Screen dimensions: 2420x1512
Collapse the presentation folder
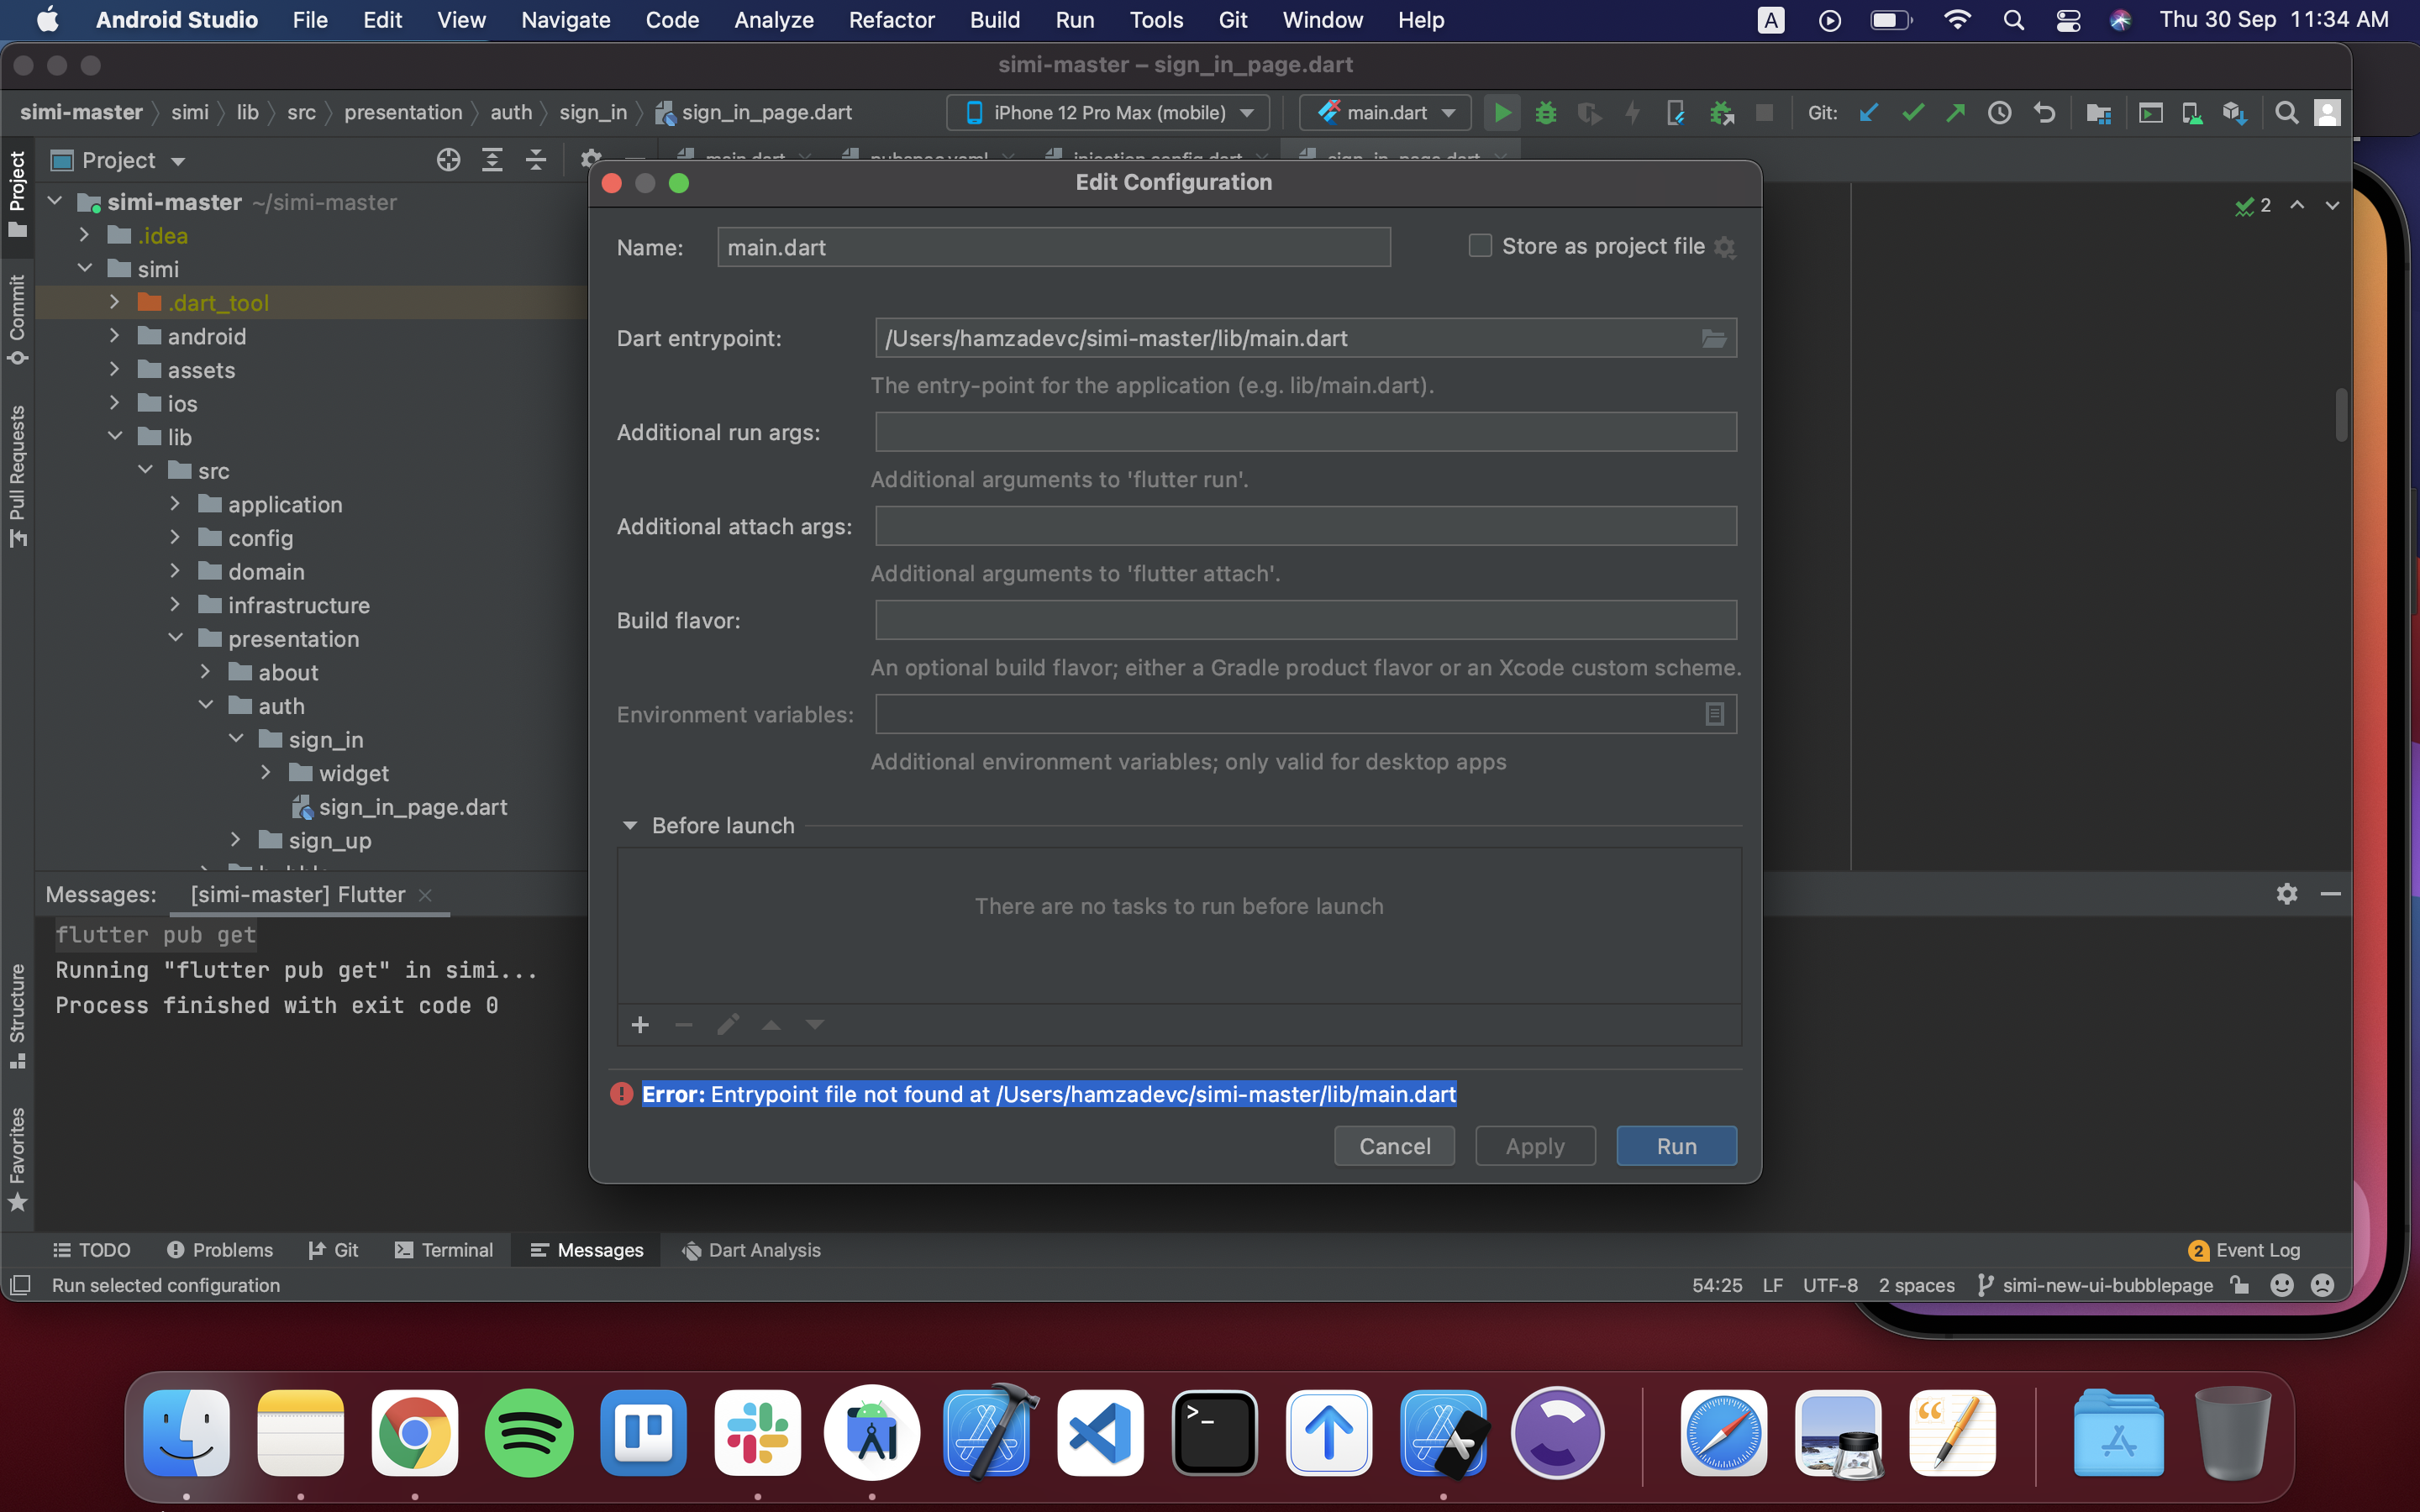pos(175,638)
